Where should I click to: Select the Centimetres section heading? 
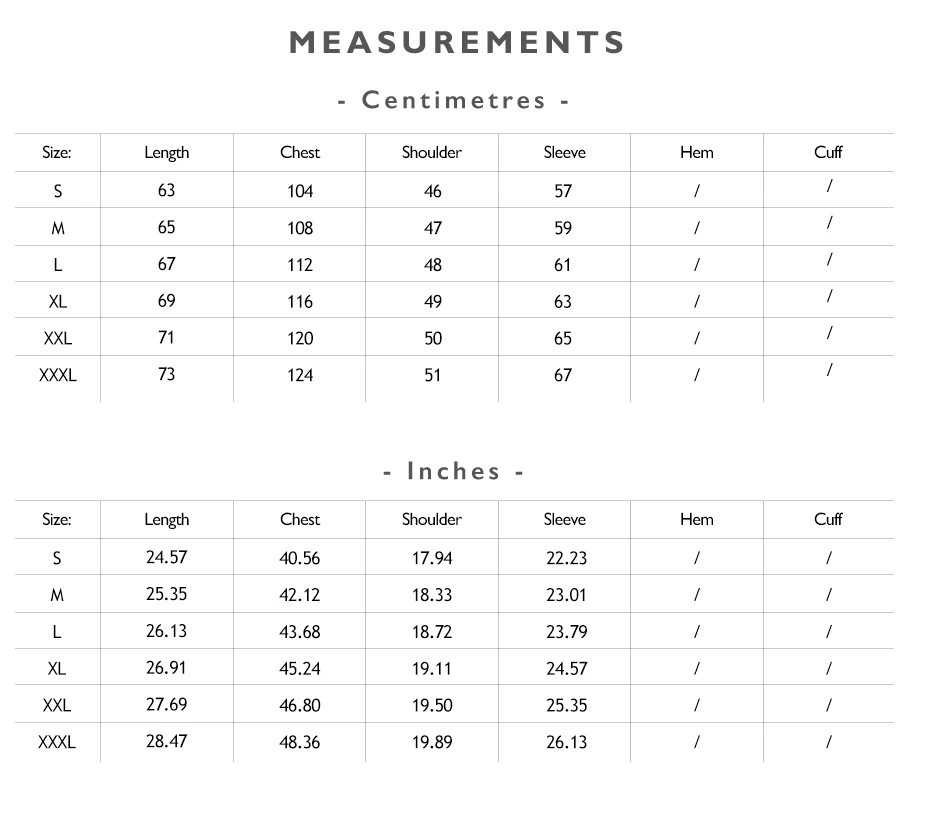(454, 100)
